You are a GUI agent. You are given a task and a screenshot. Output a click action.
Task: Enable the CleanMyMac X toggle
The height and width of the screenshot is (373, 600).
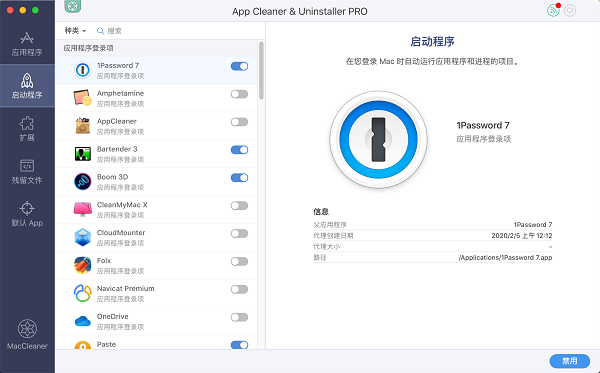coord(240,206)
